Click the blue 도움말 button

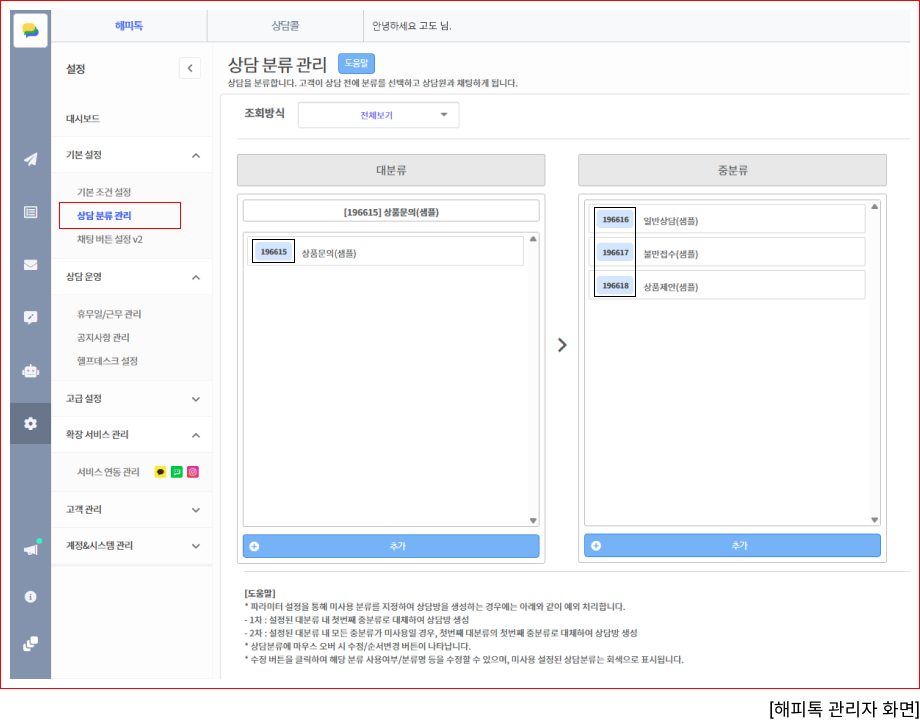(356, 63)
